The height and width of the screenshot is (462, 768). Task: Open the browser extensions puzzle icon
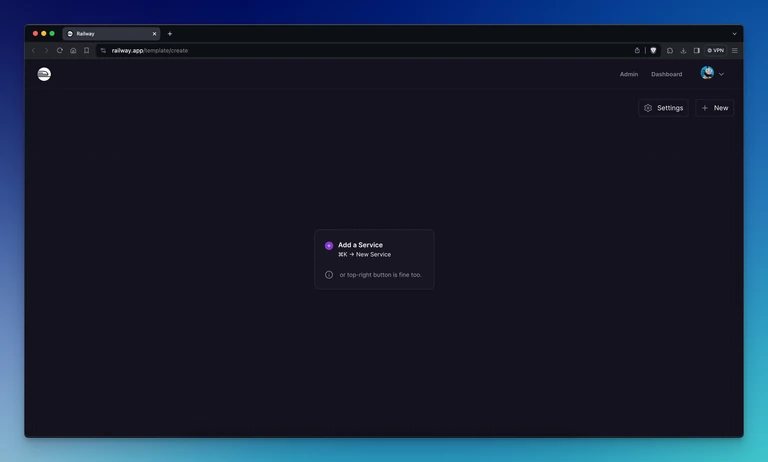coord(670,50)
